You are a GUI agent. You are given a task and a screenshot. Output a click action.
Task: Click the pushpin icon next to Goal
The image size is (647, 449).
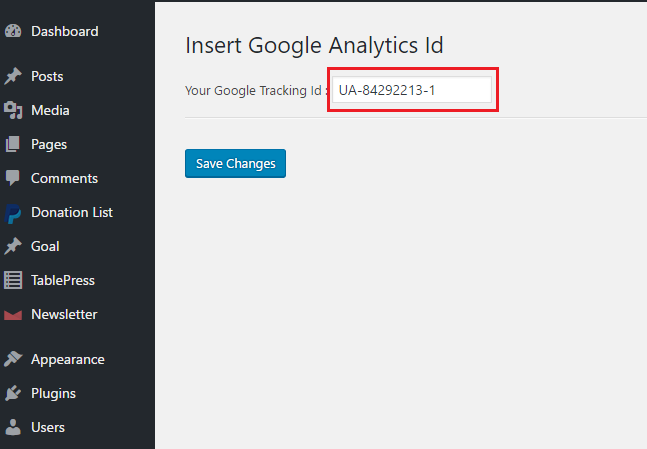click(x=13, y=246)
